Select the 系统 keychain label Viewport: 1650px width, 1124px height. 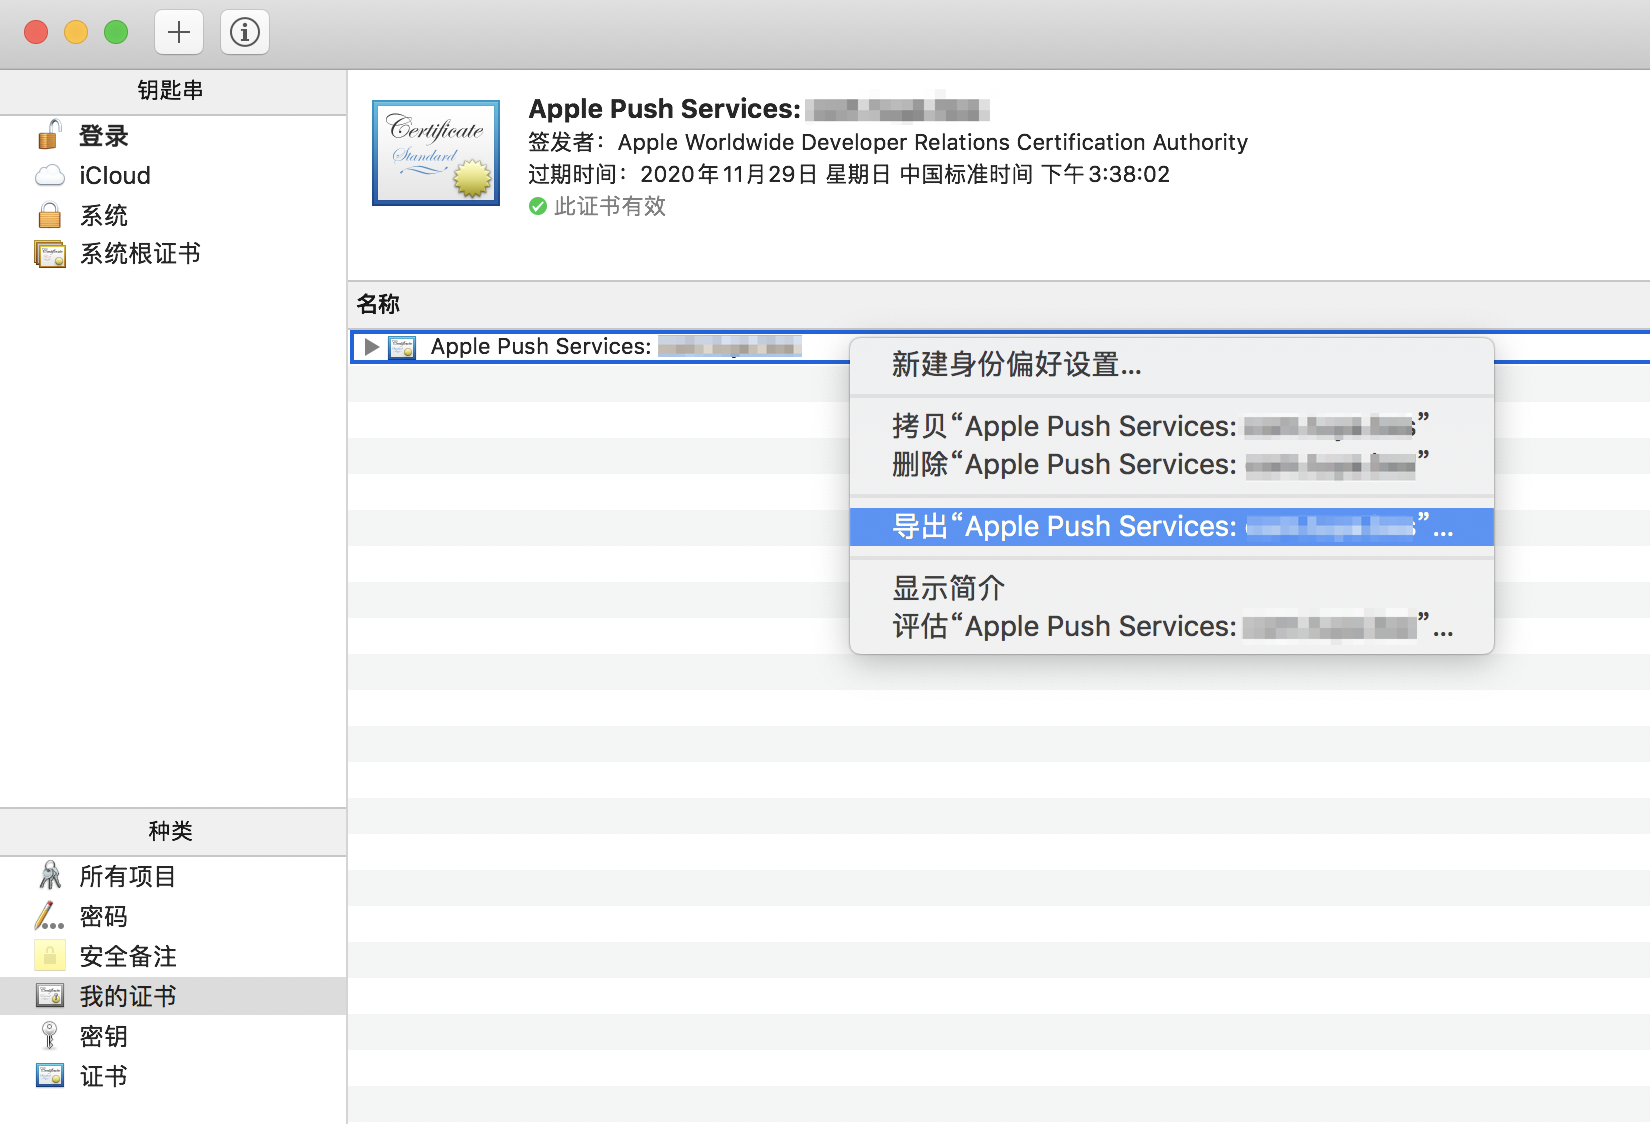tap(104, 215)
